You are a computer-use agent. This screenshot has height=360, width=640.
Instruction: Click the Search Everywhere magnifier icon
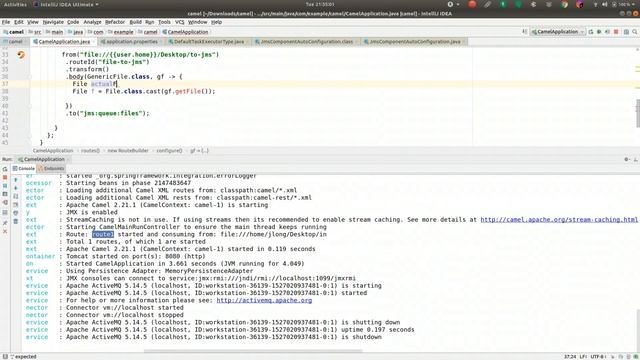[x=635, y=32]
